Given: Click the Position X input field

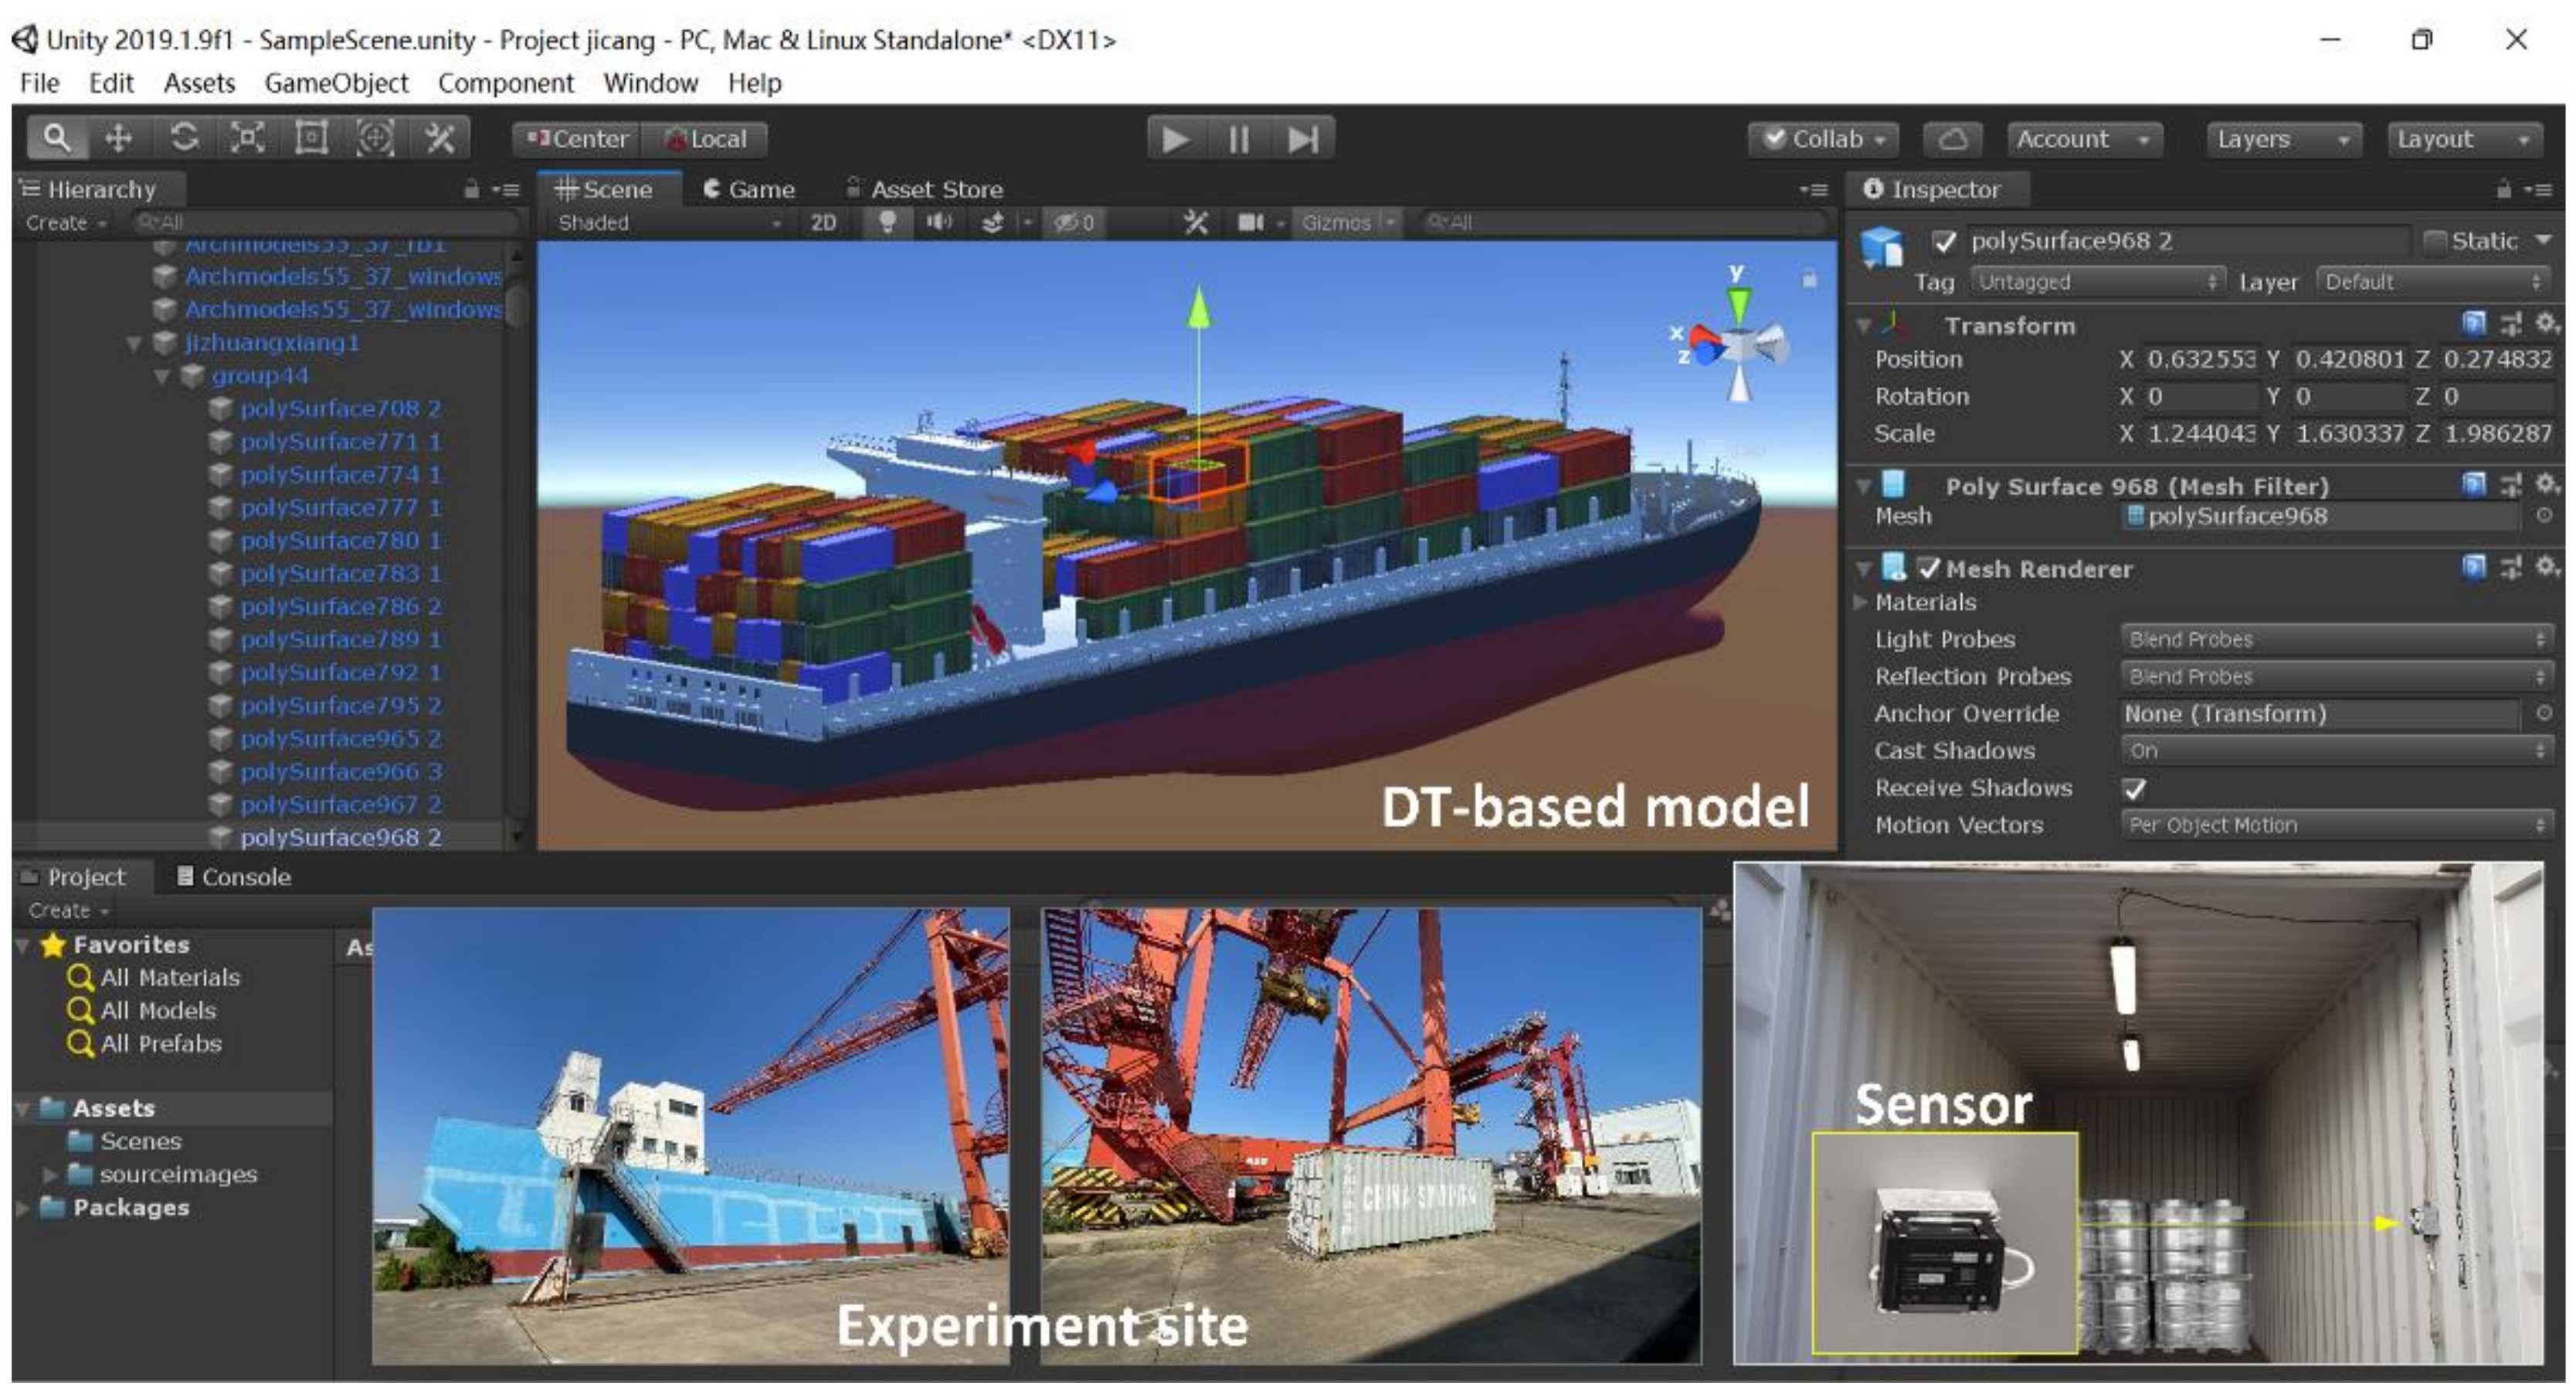Looking at the screenshot, I should (2200, 359).
